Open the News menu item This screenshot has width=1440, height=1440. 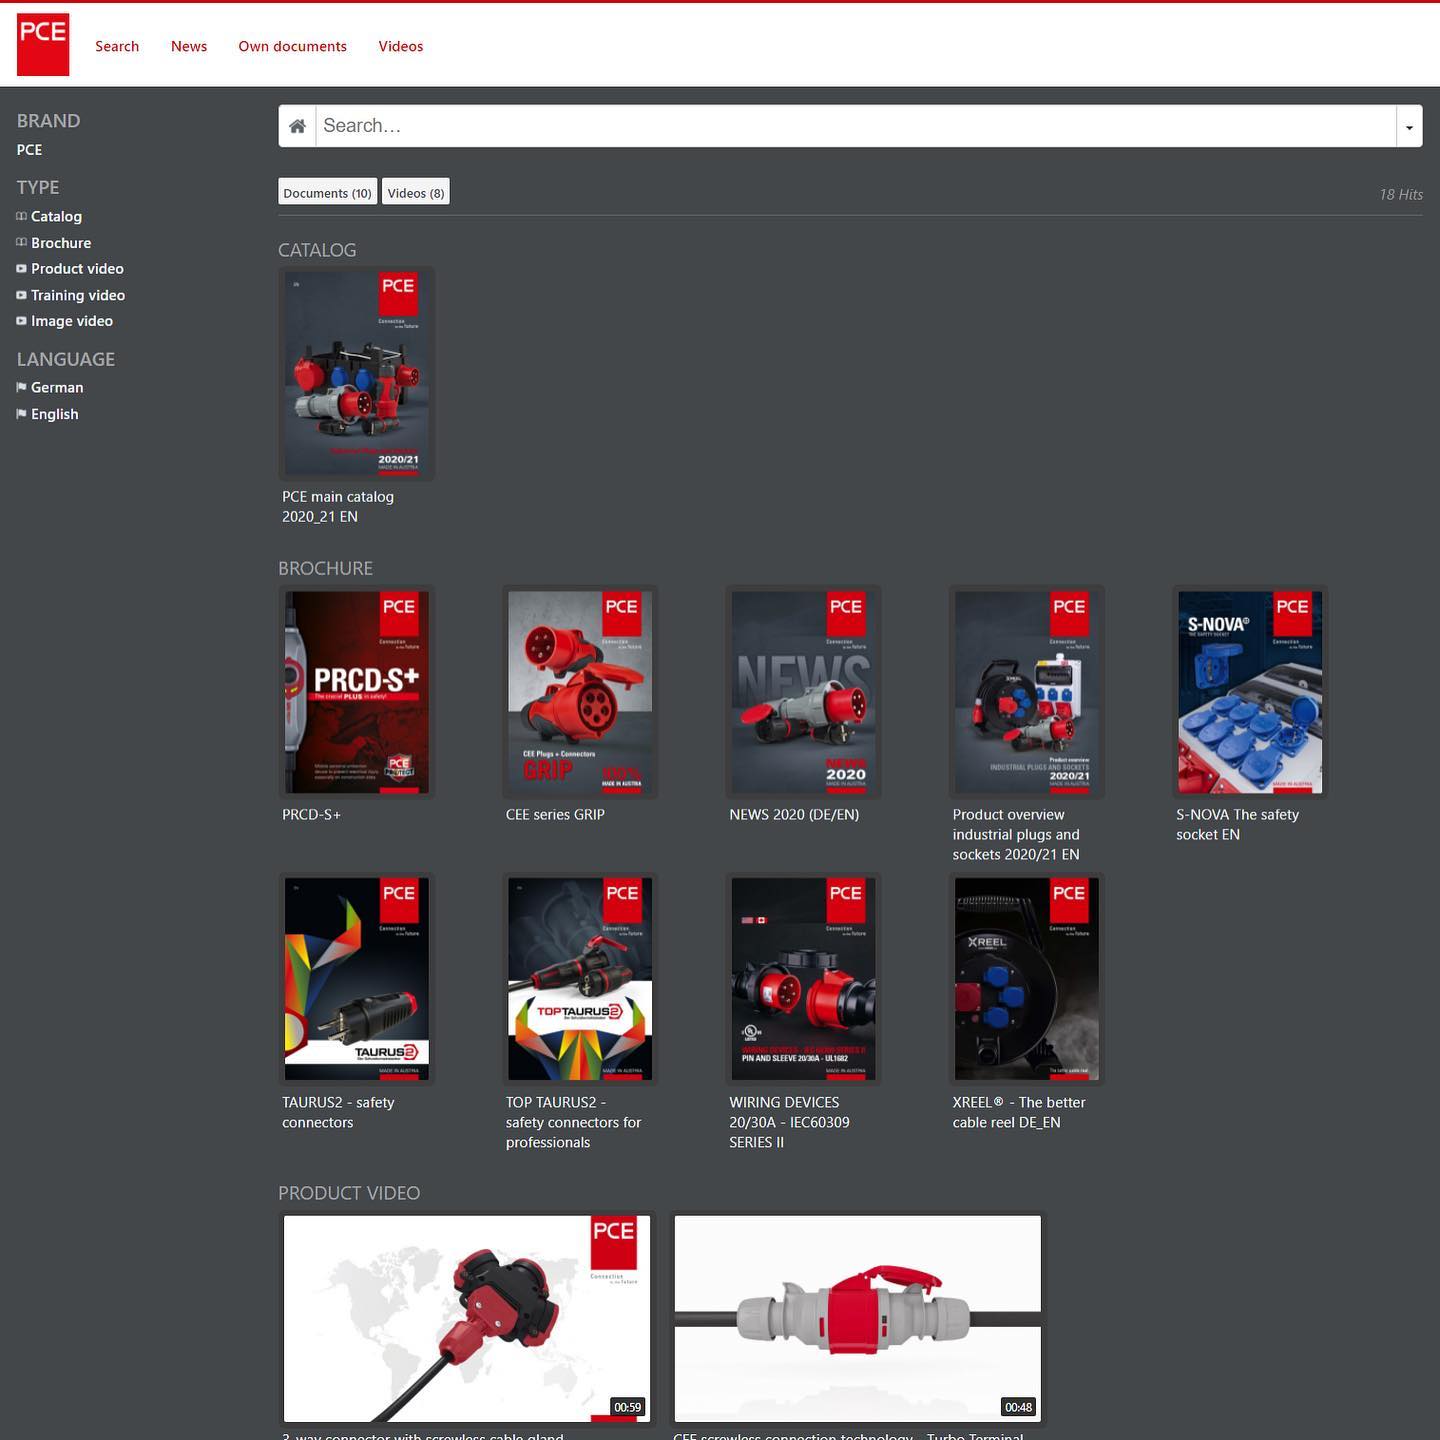point(189,46)
